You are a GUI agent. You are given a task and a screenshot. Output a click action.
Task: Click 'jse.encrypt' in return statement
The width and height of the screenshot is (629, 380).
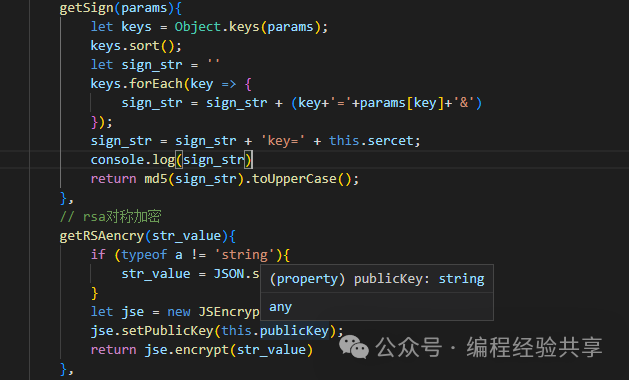[187, 350]
